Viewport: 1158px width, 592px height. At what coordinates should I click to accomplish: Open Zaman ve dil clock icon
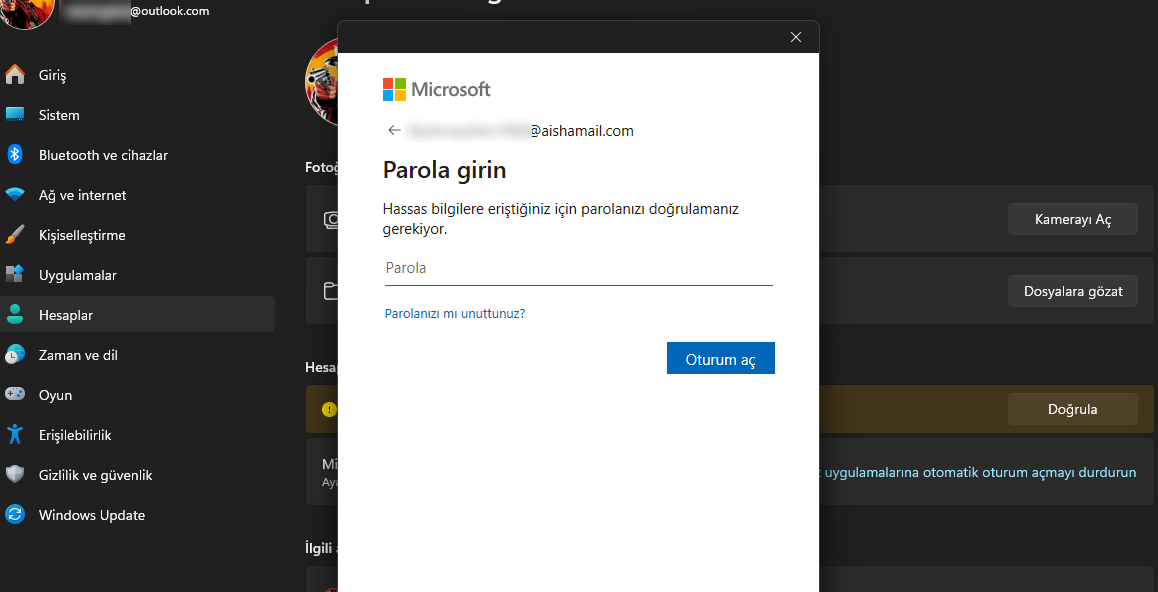[15, 354]
